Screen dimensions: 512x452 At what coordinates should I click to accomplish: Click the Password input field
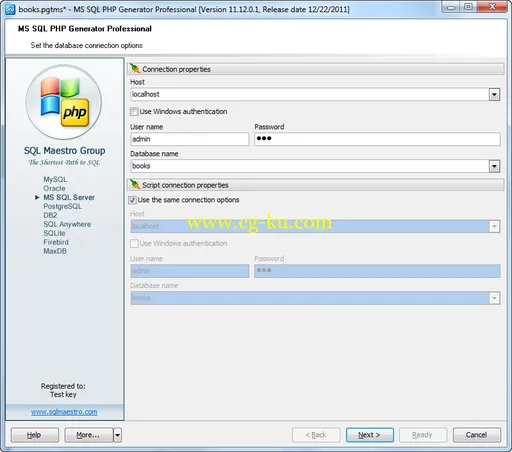[377, 139]
